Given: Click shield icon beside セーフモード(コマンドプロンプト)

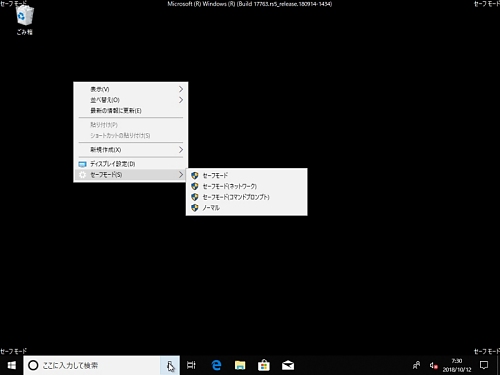Looking at the screenshot, I should (x=195, y=197).
